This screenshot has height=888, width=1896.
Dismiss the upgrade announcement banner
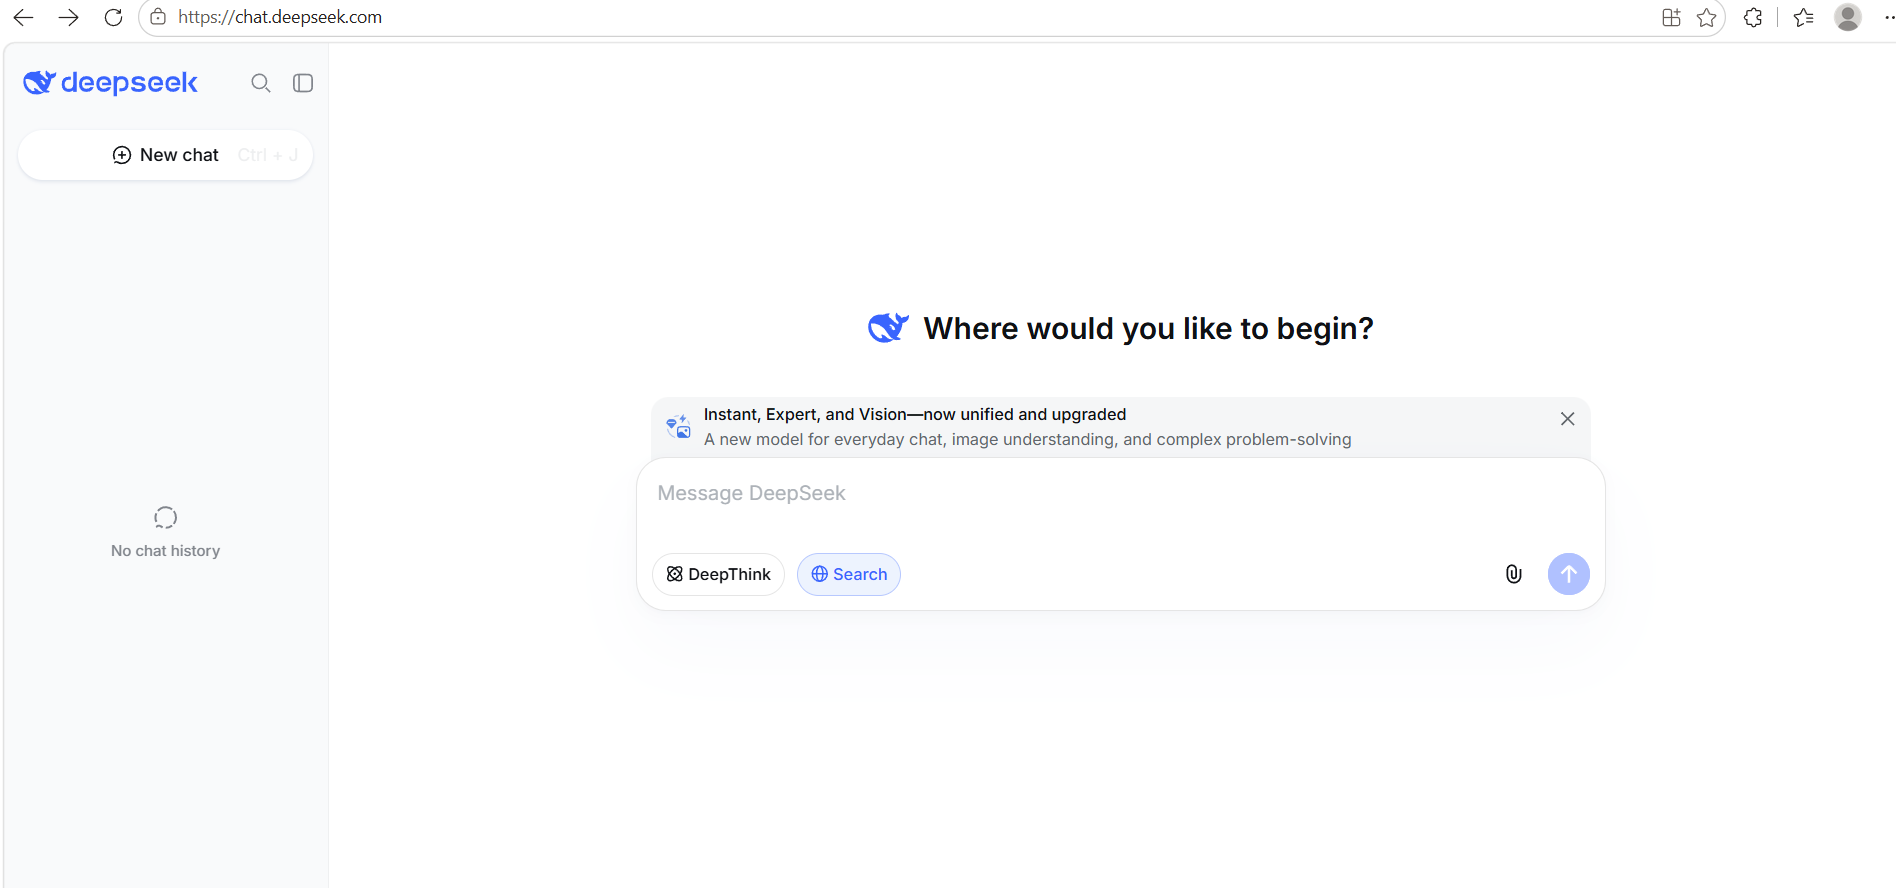1568,419
